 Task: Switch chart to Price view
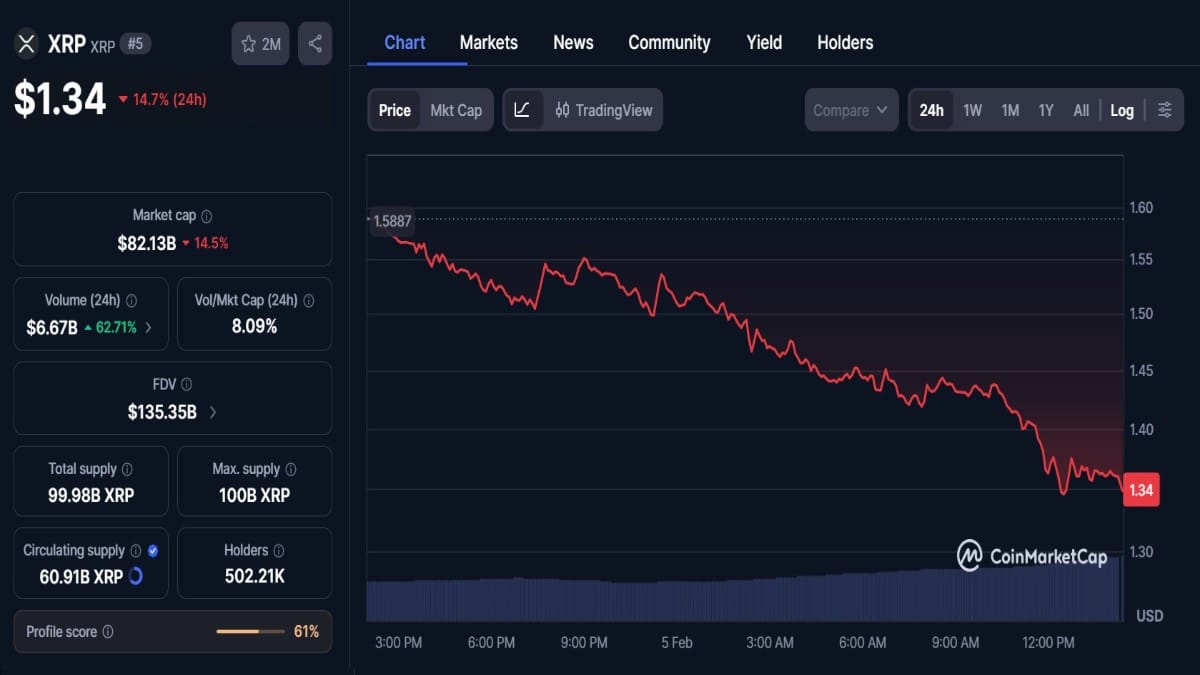tap(394, 110)
